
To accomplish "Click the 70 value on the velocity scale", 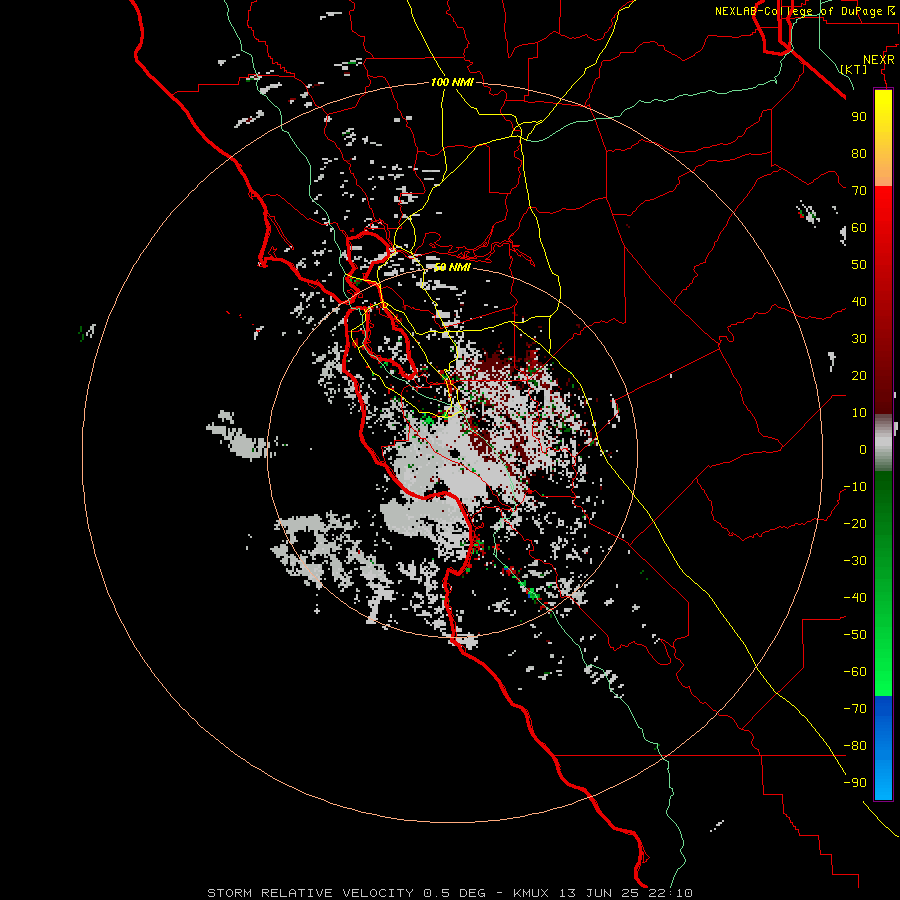I will click(x=859, y=191).
